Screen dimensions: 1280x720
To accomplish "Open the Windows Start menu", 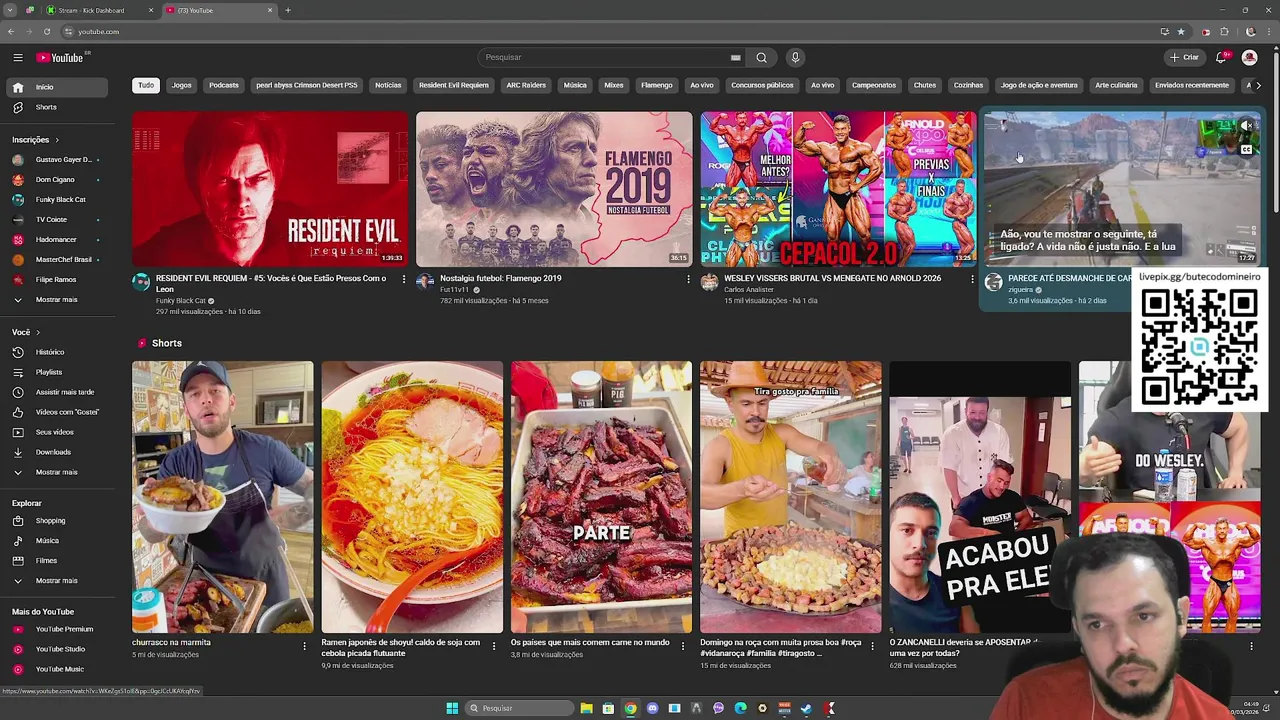I will (x=452, y=708).
